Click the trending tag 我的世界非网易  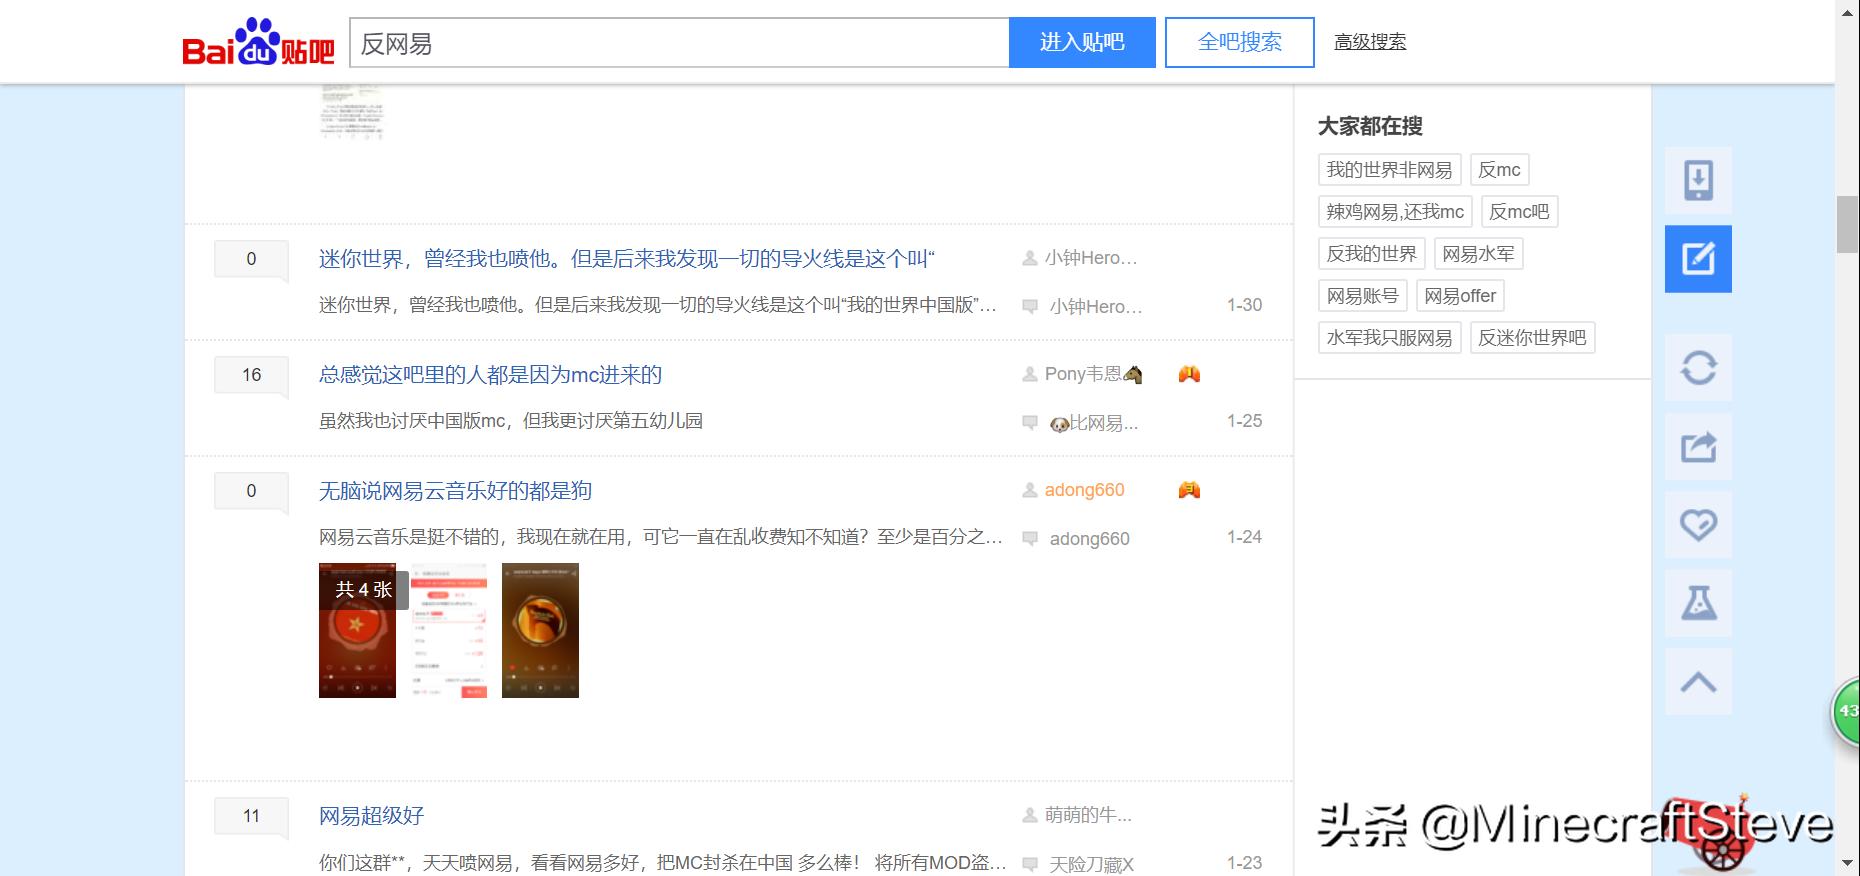pyautogui.click(x=1389, y=170)
